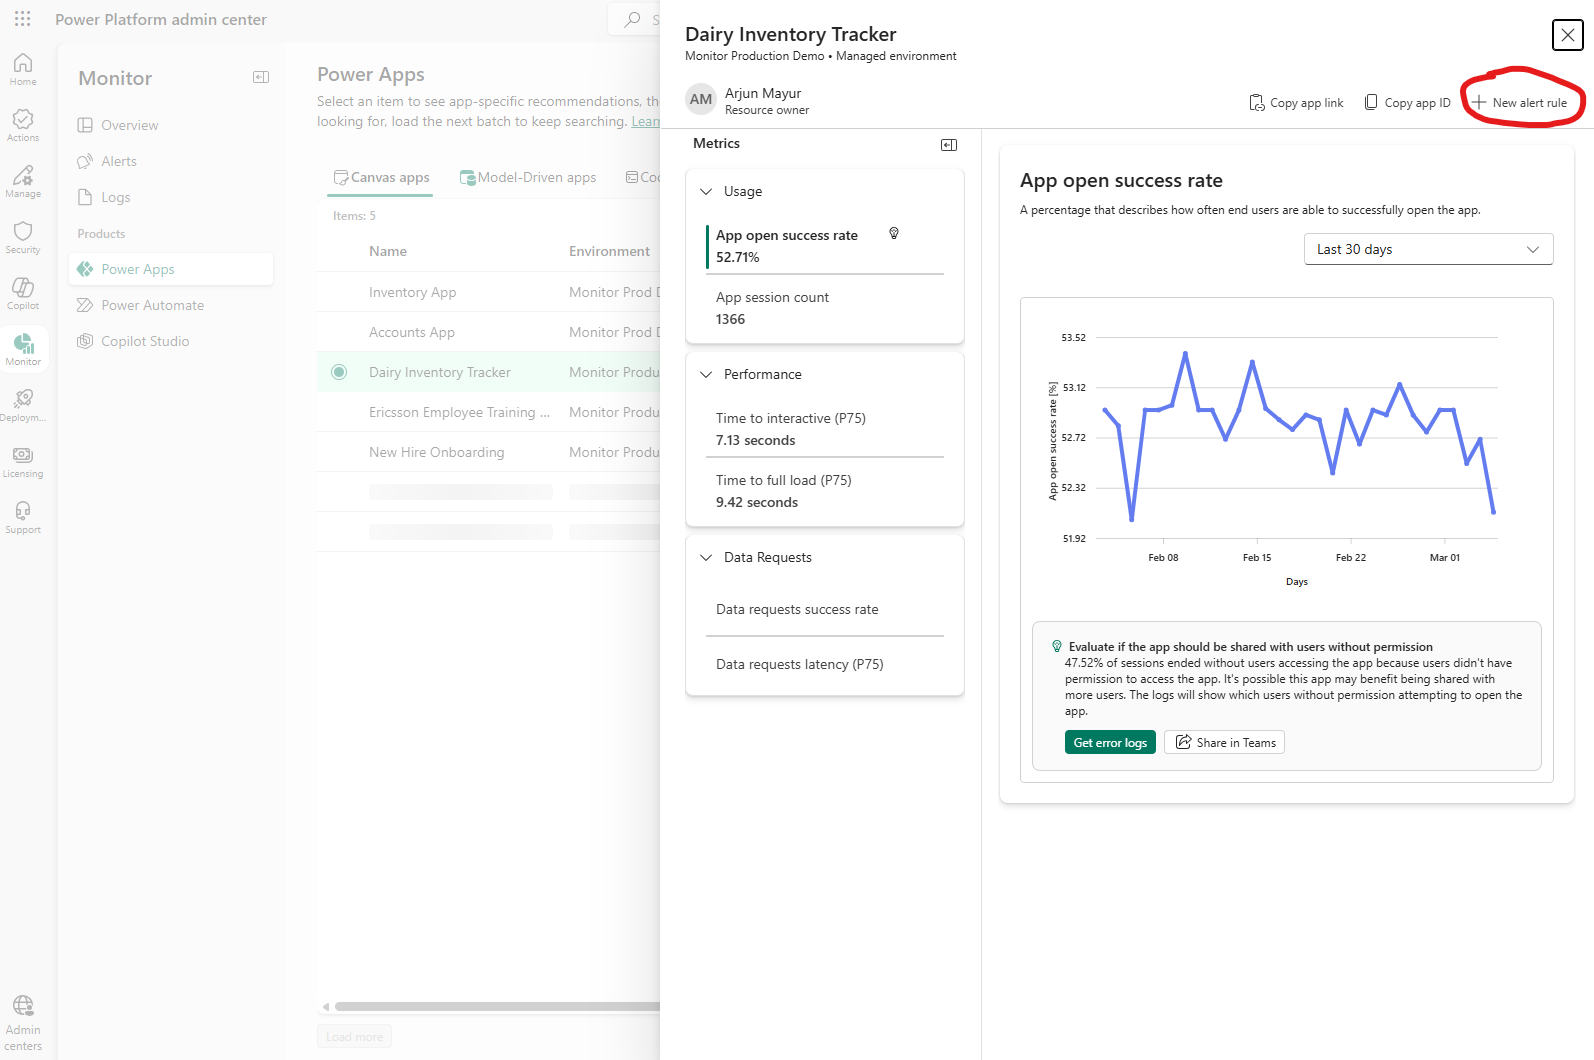This screenshot has width=1594, height=1060.
Task: Open the app launcher waffle icon
Action: click(x=23, y=19)
